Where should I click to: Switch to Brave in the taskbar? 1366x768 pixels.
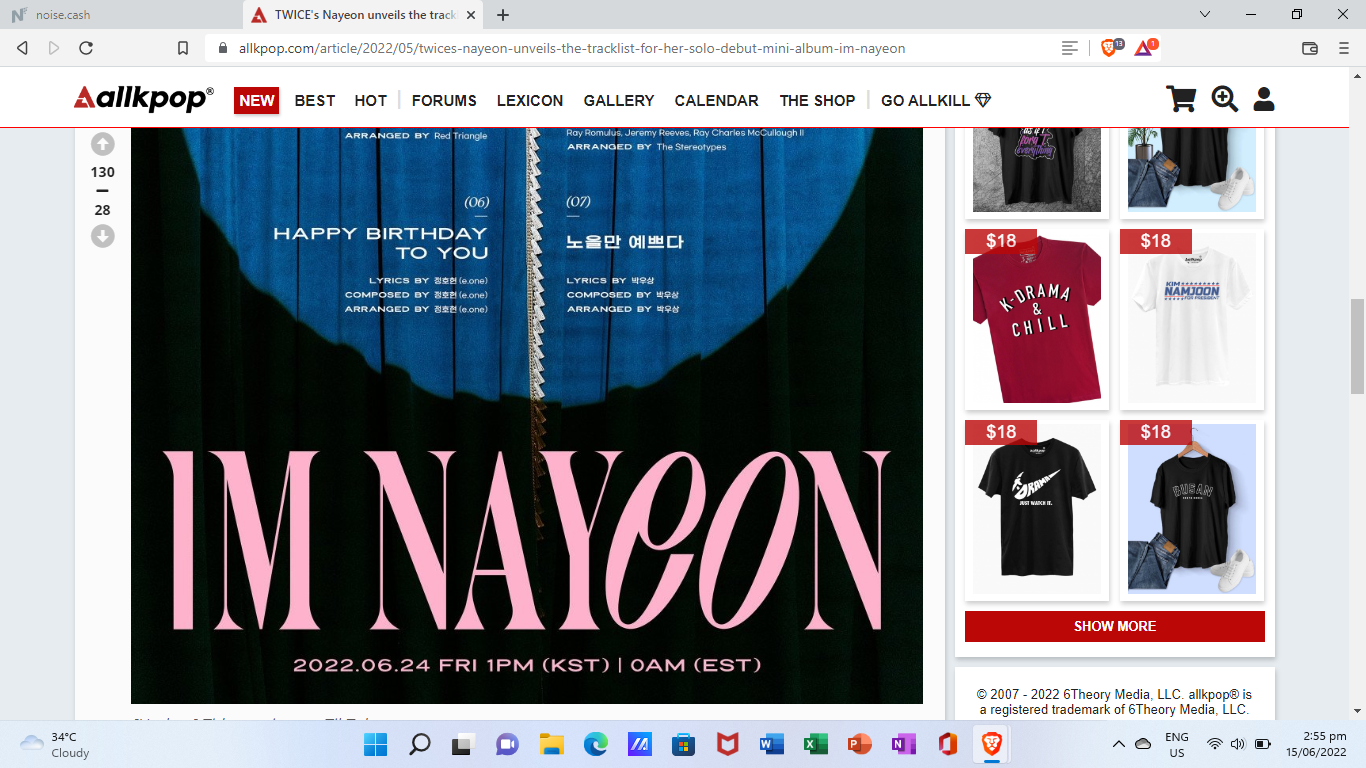pyautogui.click(x=991, y=744)
